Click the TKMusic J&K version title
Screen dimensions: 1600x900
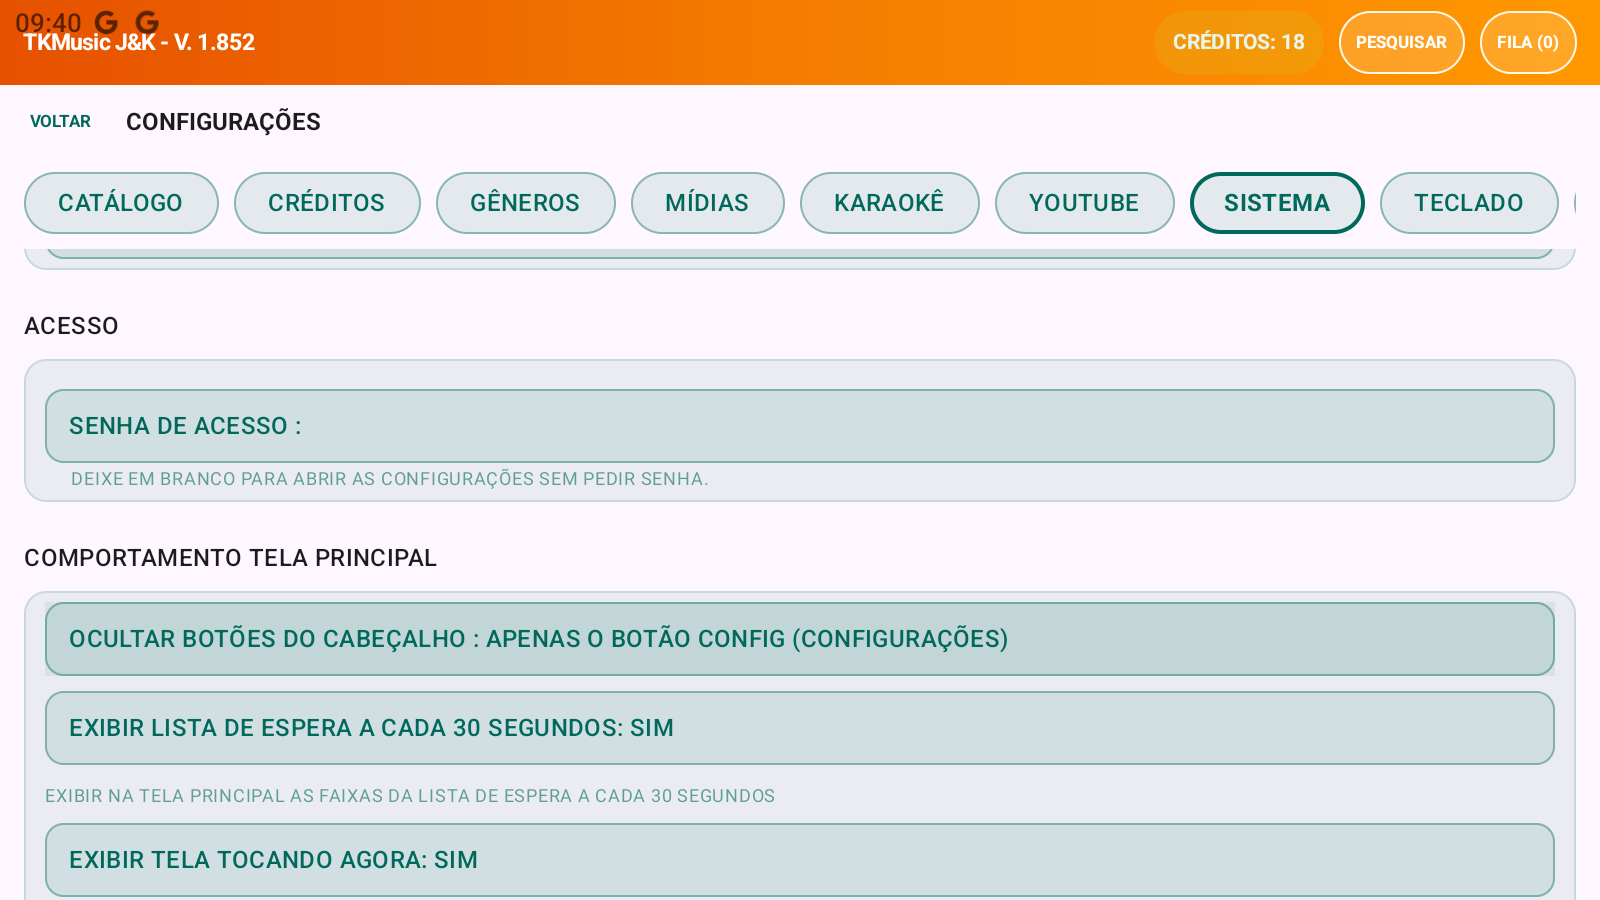pos(139,43)
